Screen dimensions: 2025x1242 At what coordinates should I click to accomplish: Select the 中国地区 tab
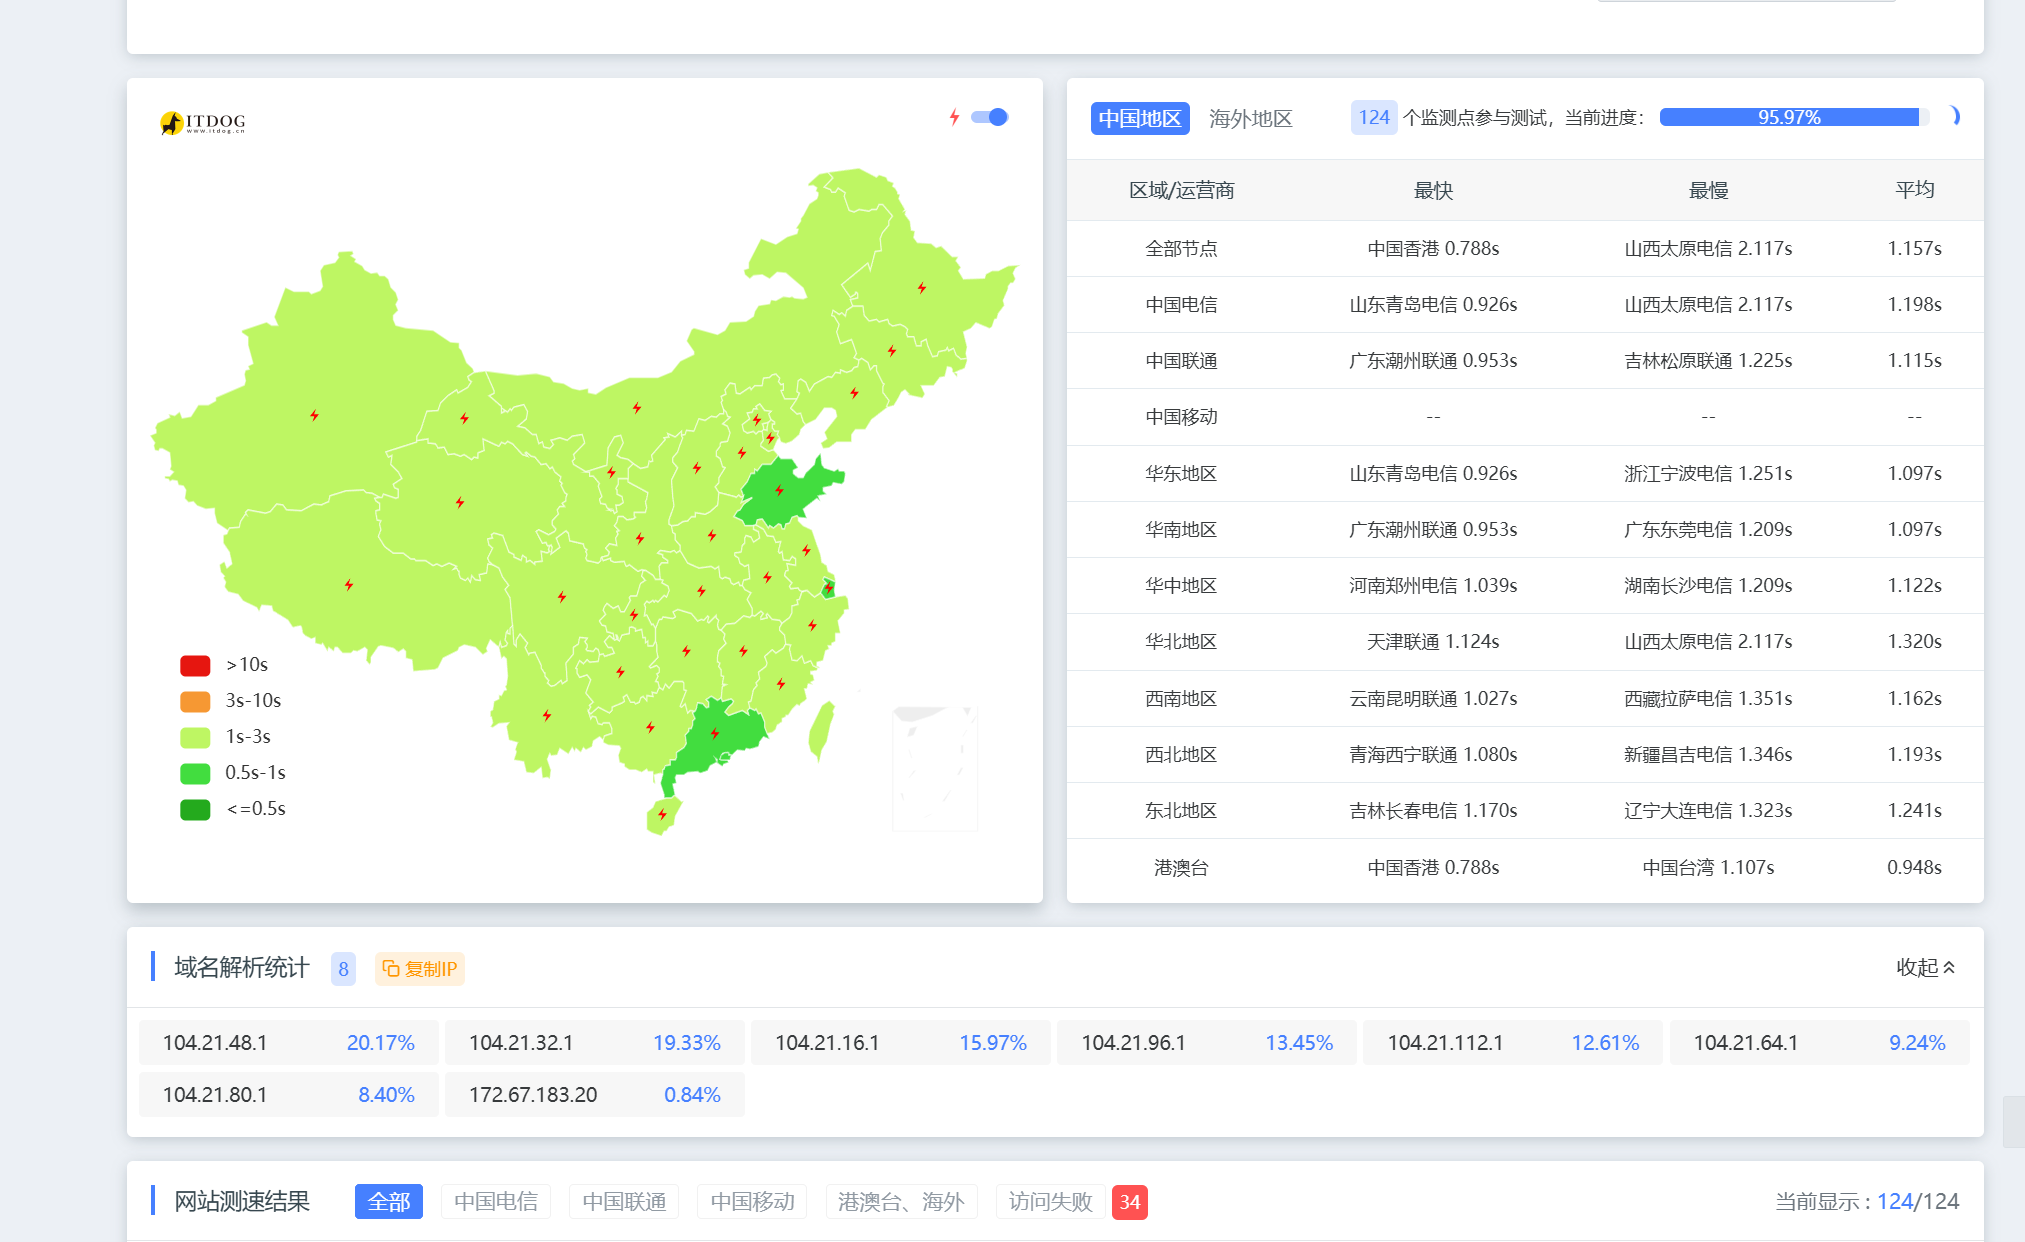pyautogui.click(x=1139, y=118)
